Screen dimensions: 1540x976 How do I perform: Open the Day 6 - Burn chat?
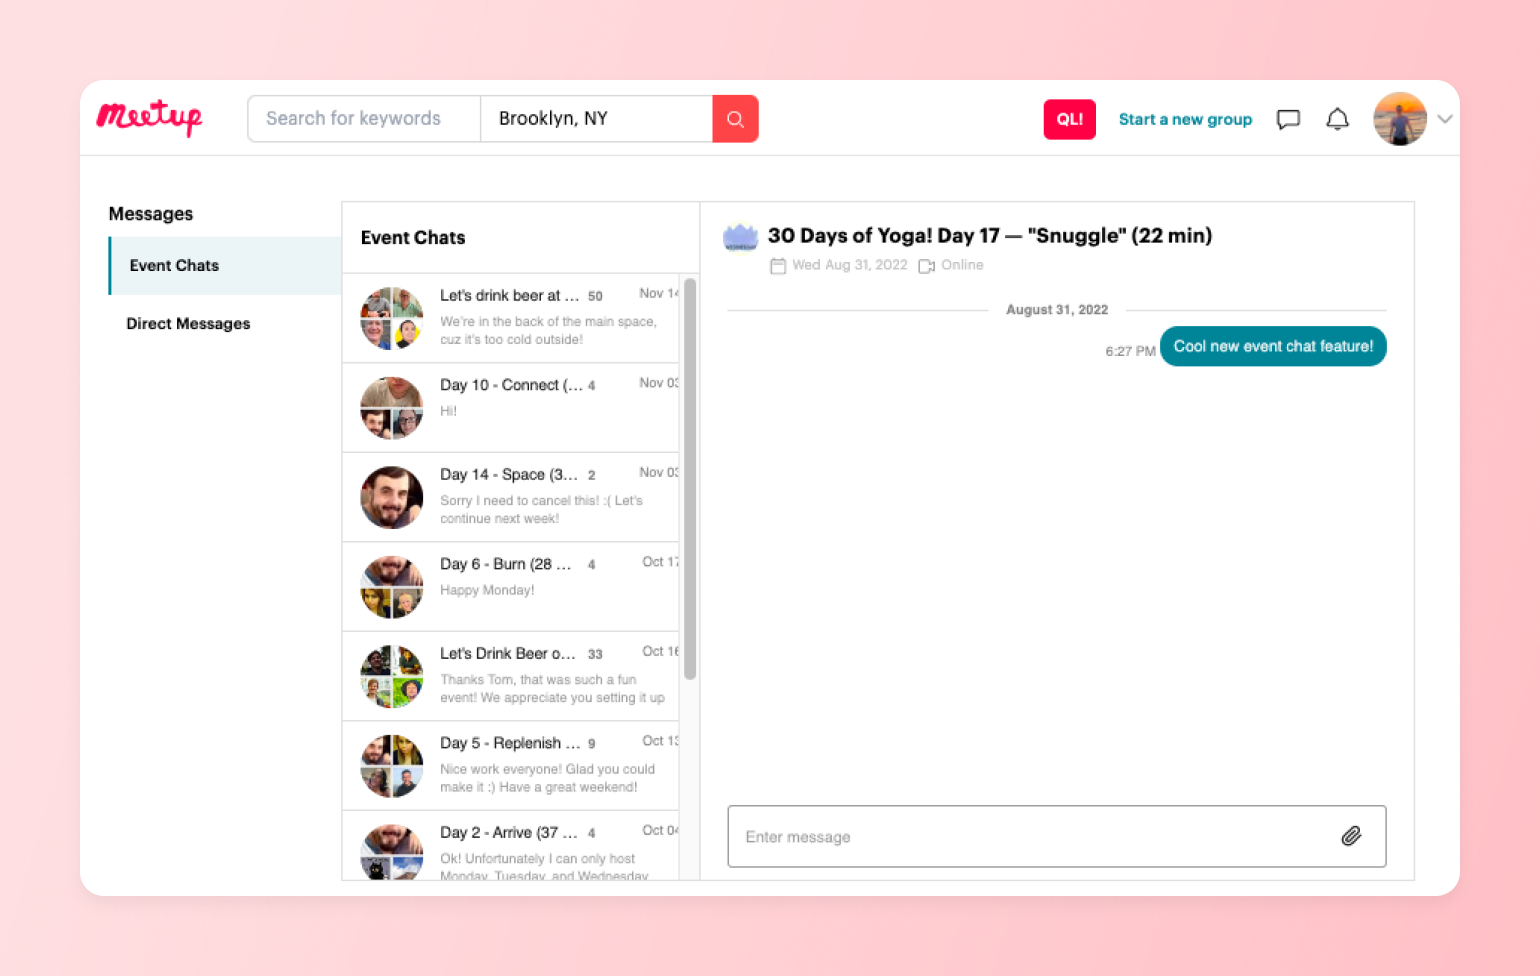511,587
